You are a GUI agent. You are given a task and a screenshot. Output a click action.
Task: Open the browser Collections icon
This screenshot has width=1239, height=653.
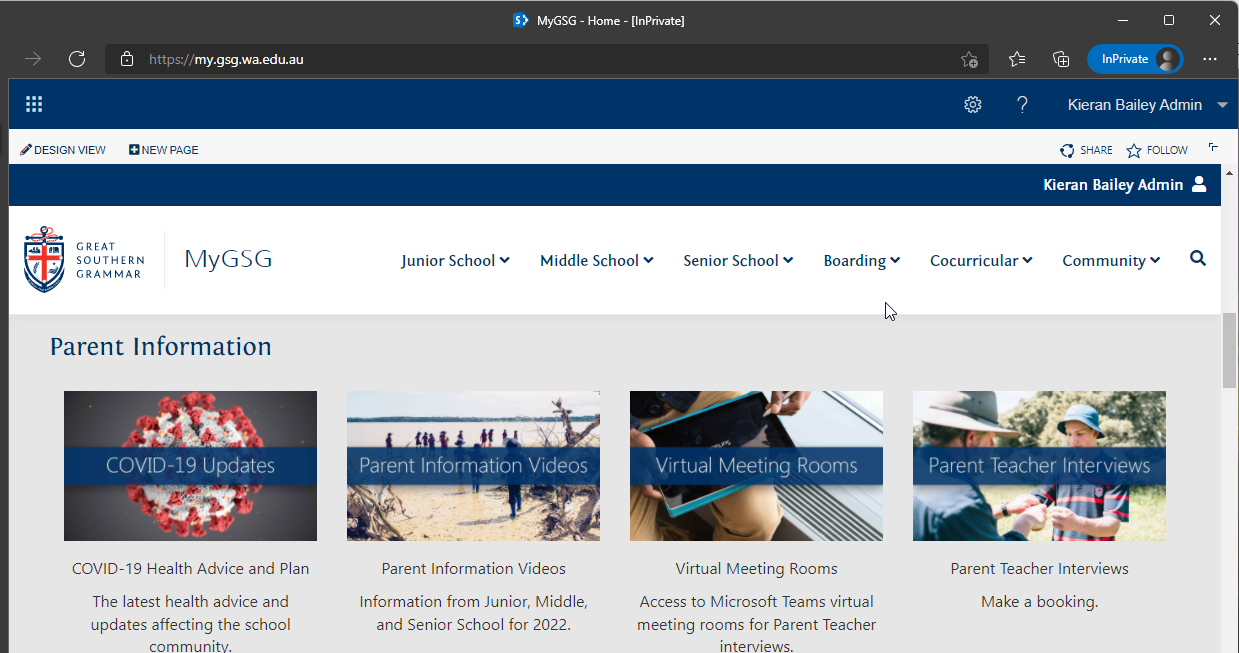point(1061,59)
